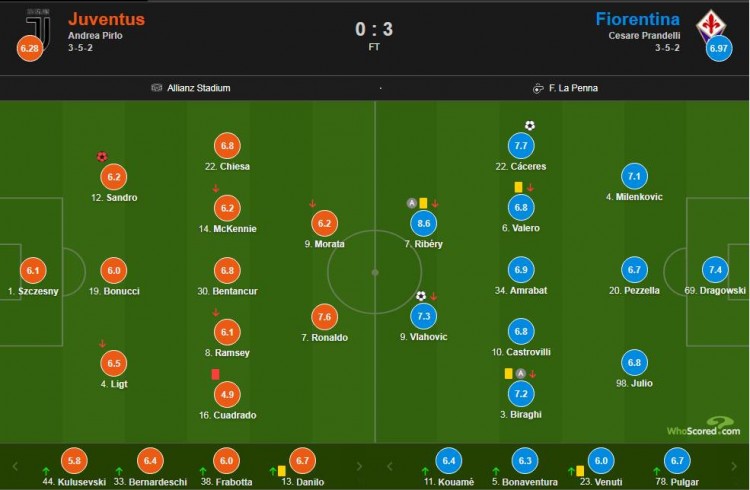
Task: Click the stadium icon beside Allianz Stadium
Action: click(x=156, y=88)
